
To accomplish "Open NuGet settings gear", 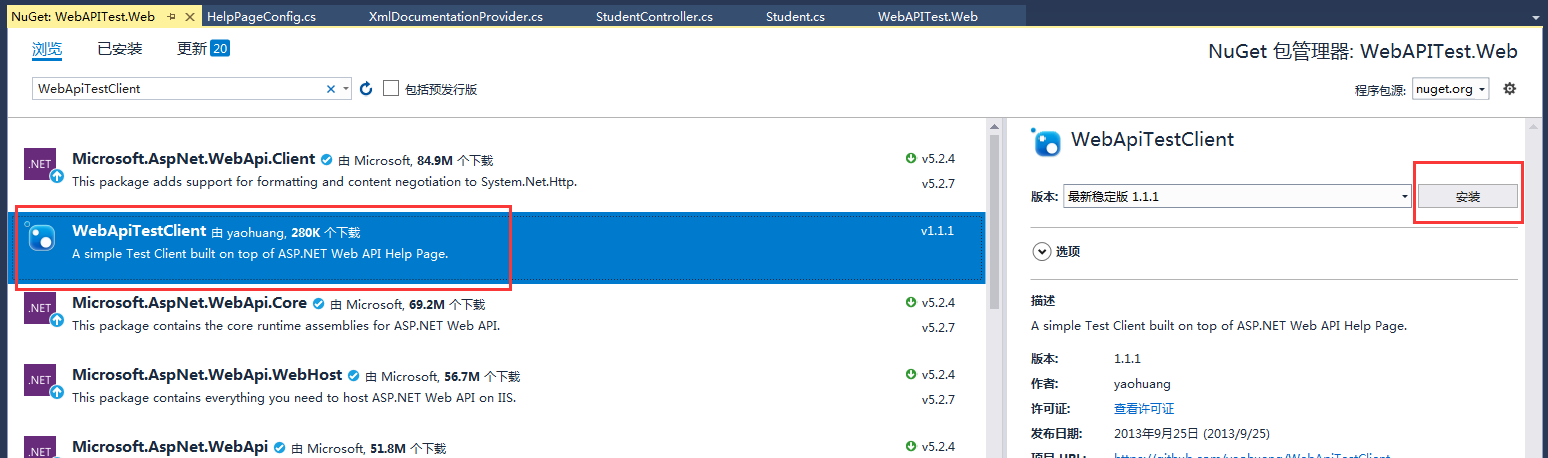I will (1510, 88).
